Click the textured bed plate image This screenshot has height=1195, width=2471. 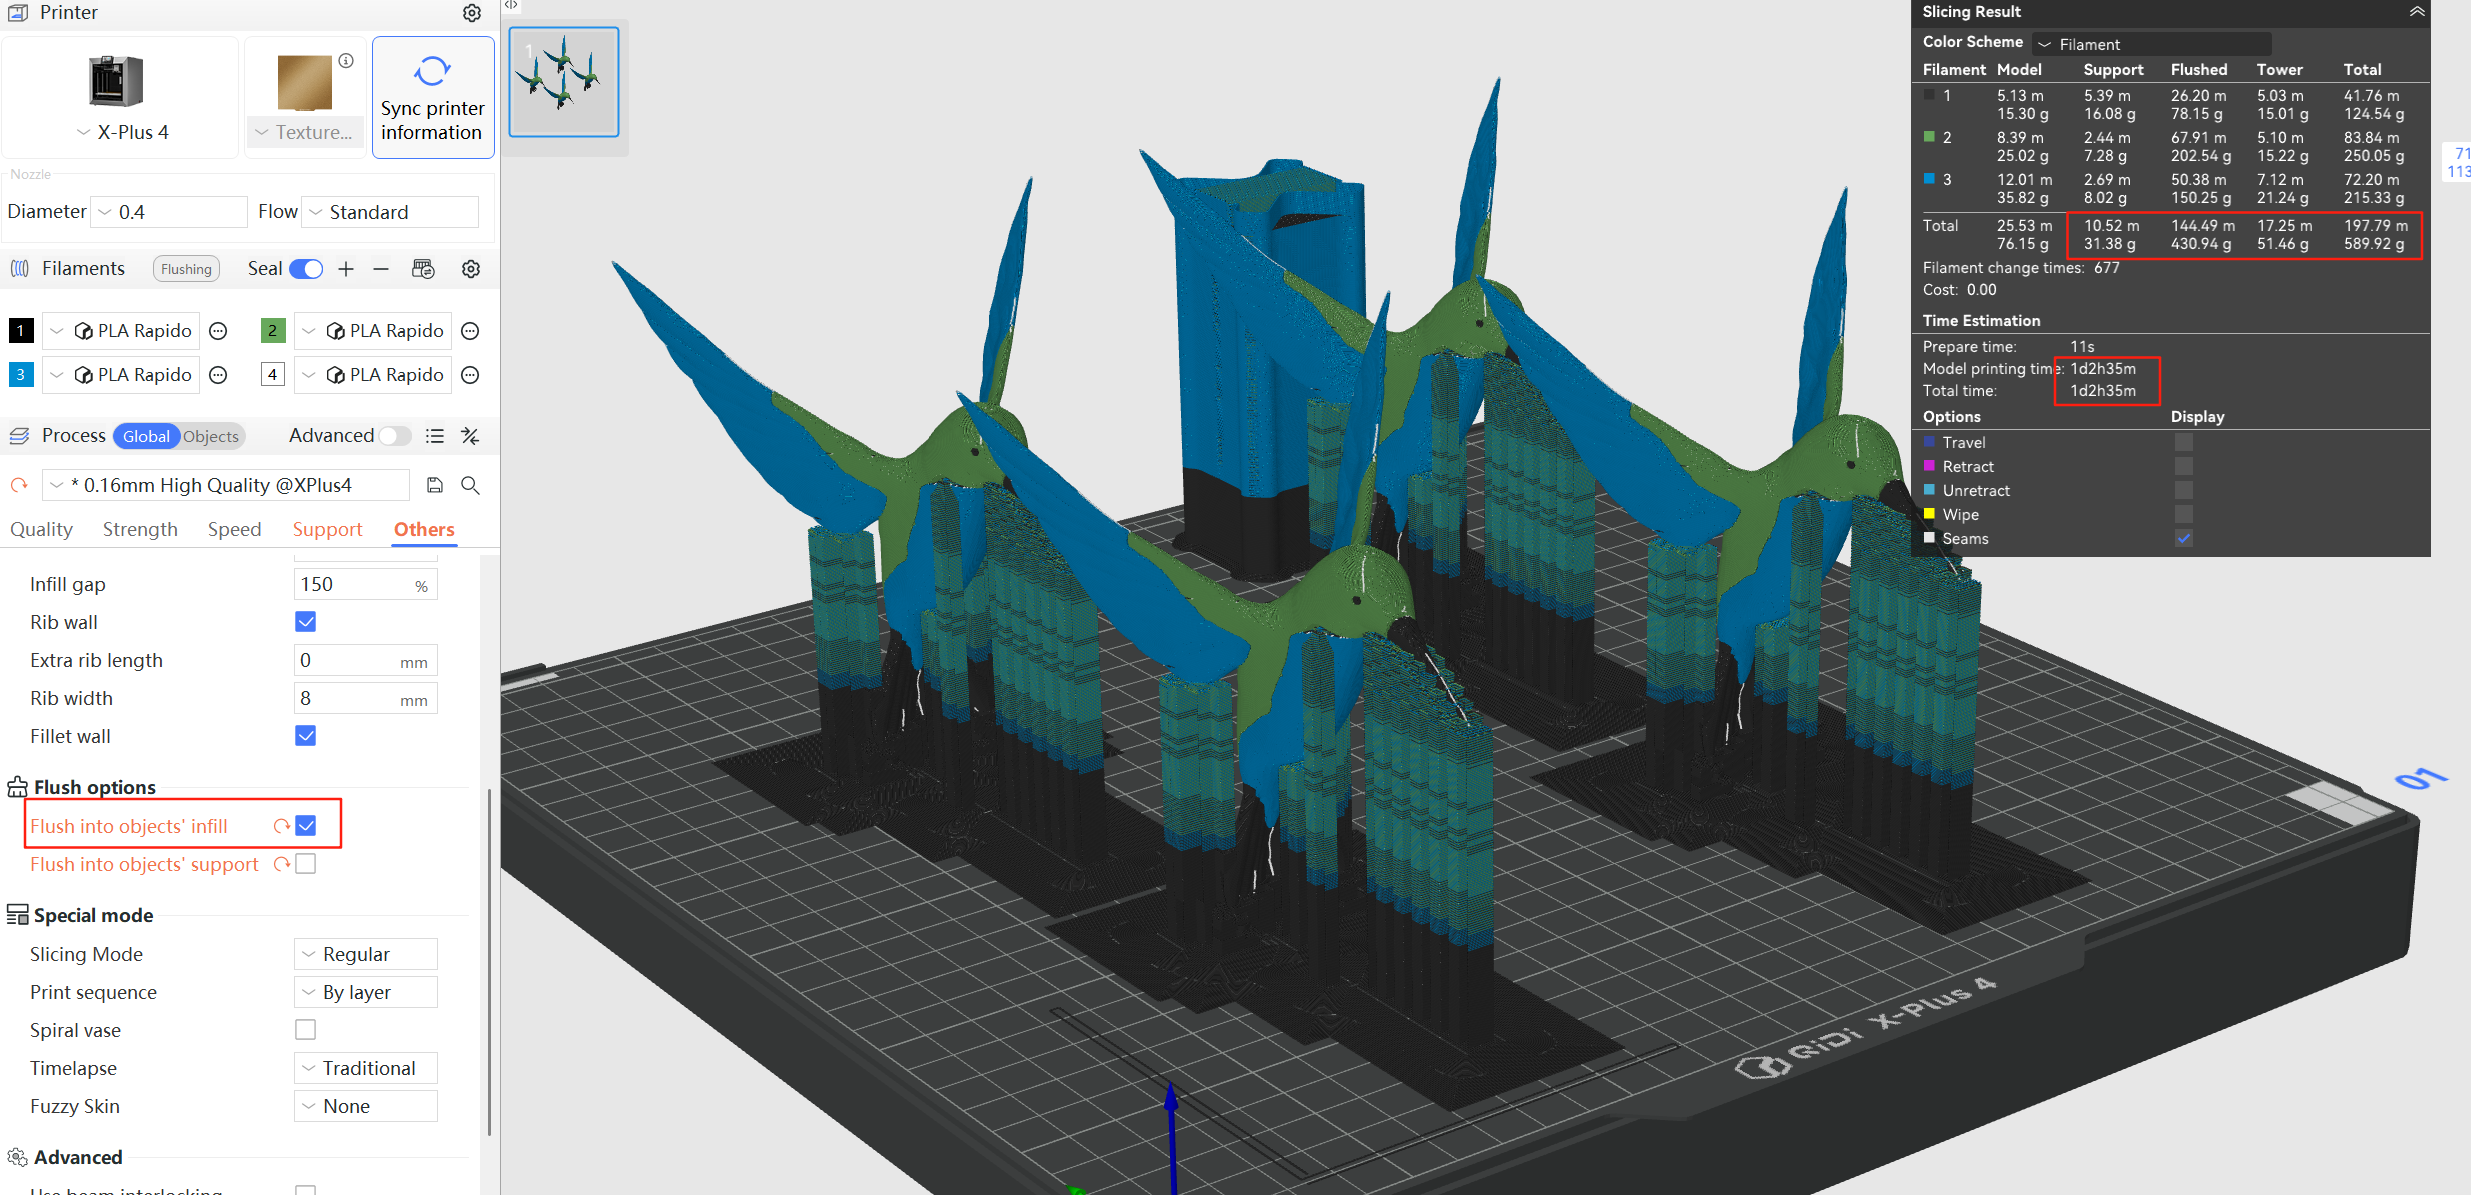coord(304,83)
